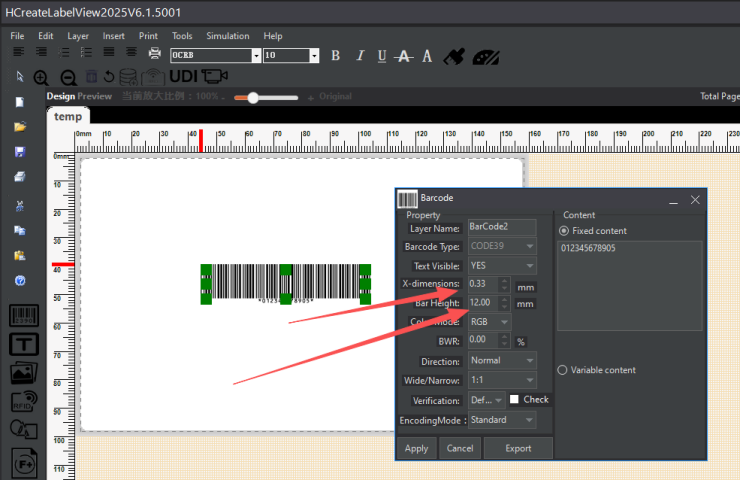Click Apply in Barcode dialog

pos(416,448)
